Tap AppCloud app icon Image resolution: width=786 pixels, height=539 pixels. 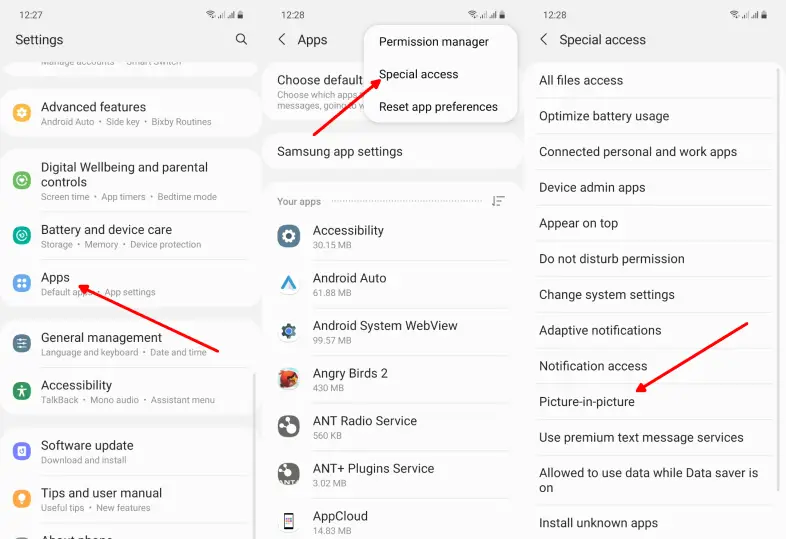click(x=289, y=521)
